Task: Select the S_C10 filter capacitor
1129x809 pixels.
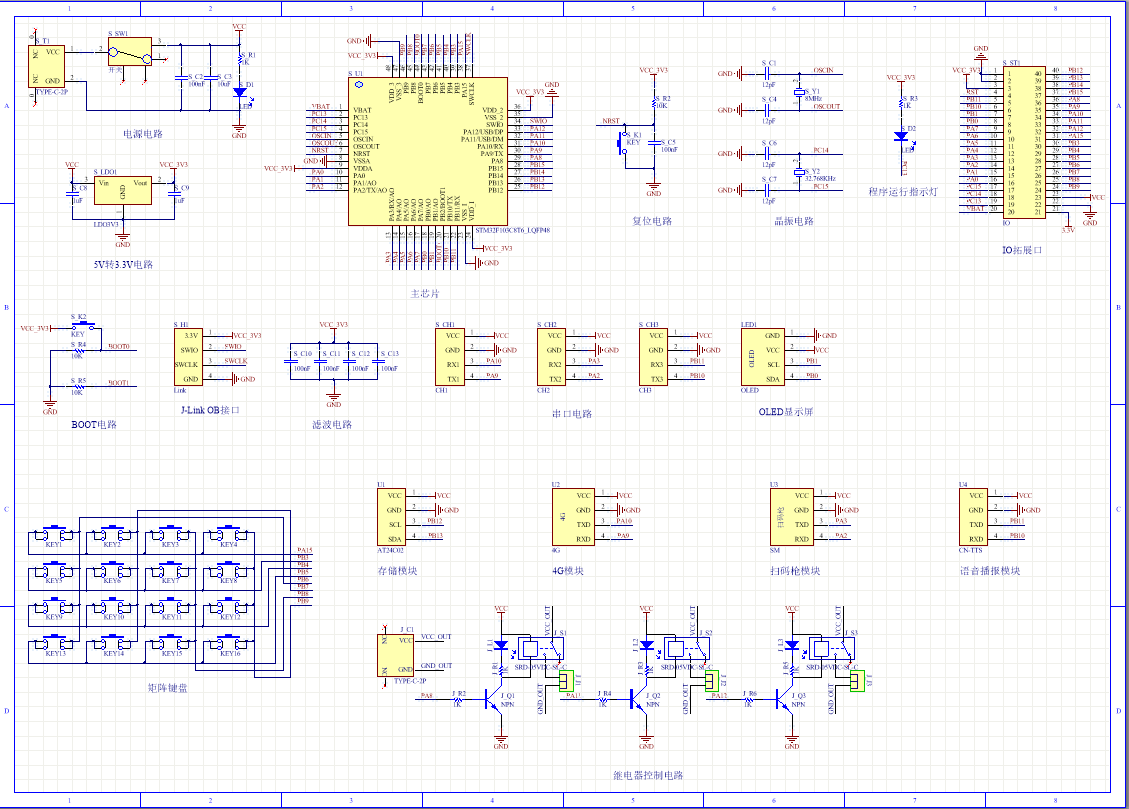Action: tap(290, 359)
